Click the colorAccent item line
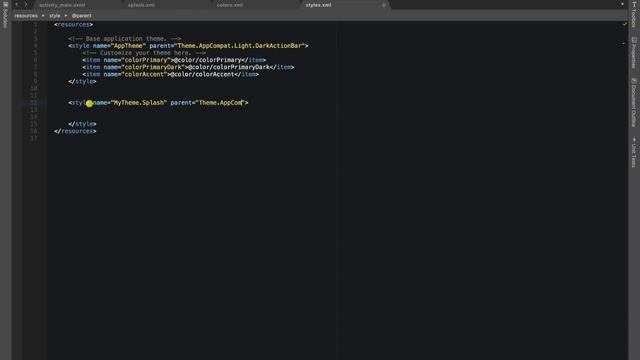The width and height of the screenshot is (640, 360). point(171,74)
